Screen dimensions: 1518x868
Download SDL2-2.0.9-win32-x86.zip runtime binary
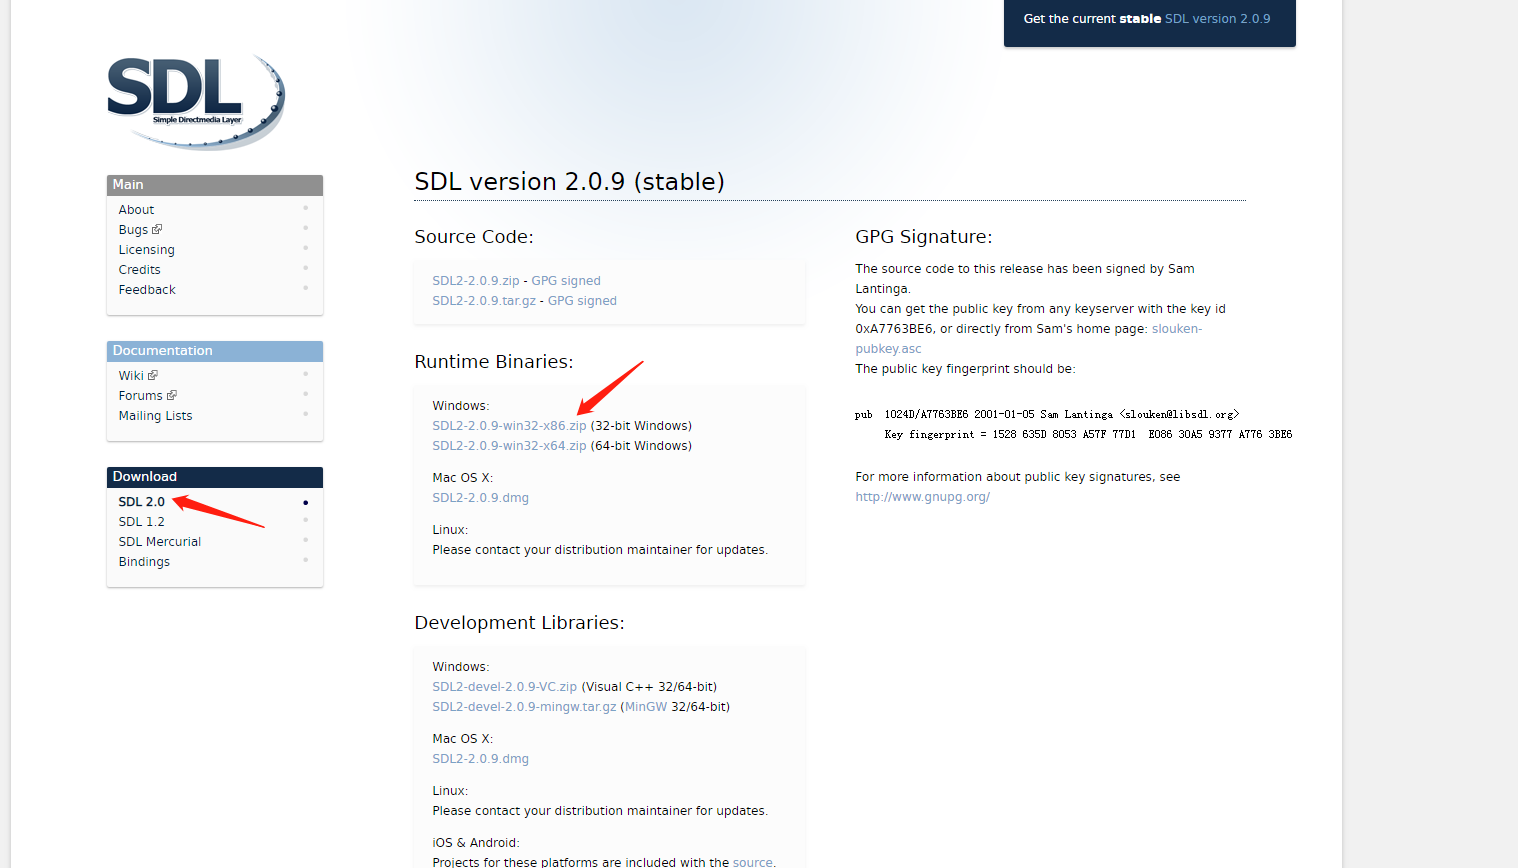[x=509, y=426]
